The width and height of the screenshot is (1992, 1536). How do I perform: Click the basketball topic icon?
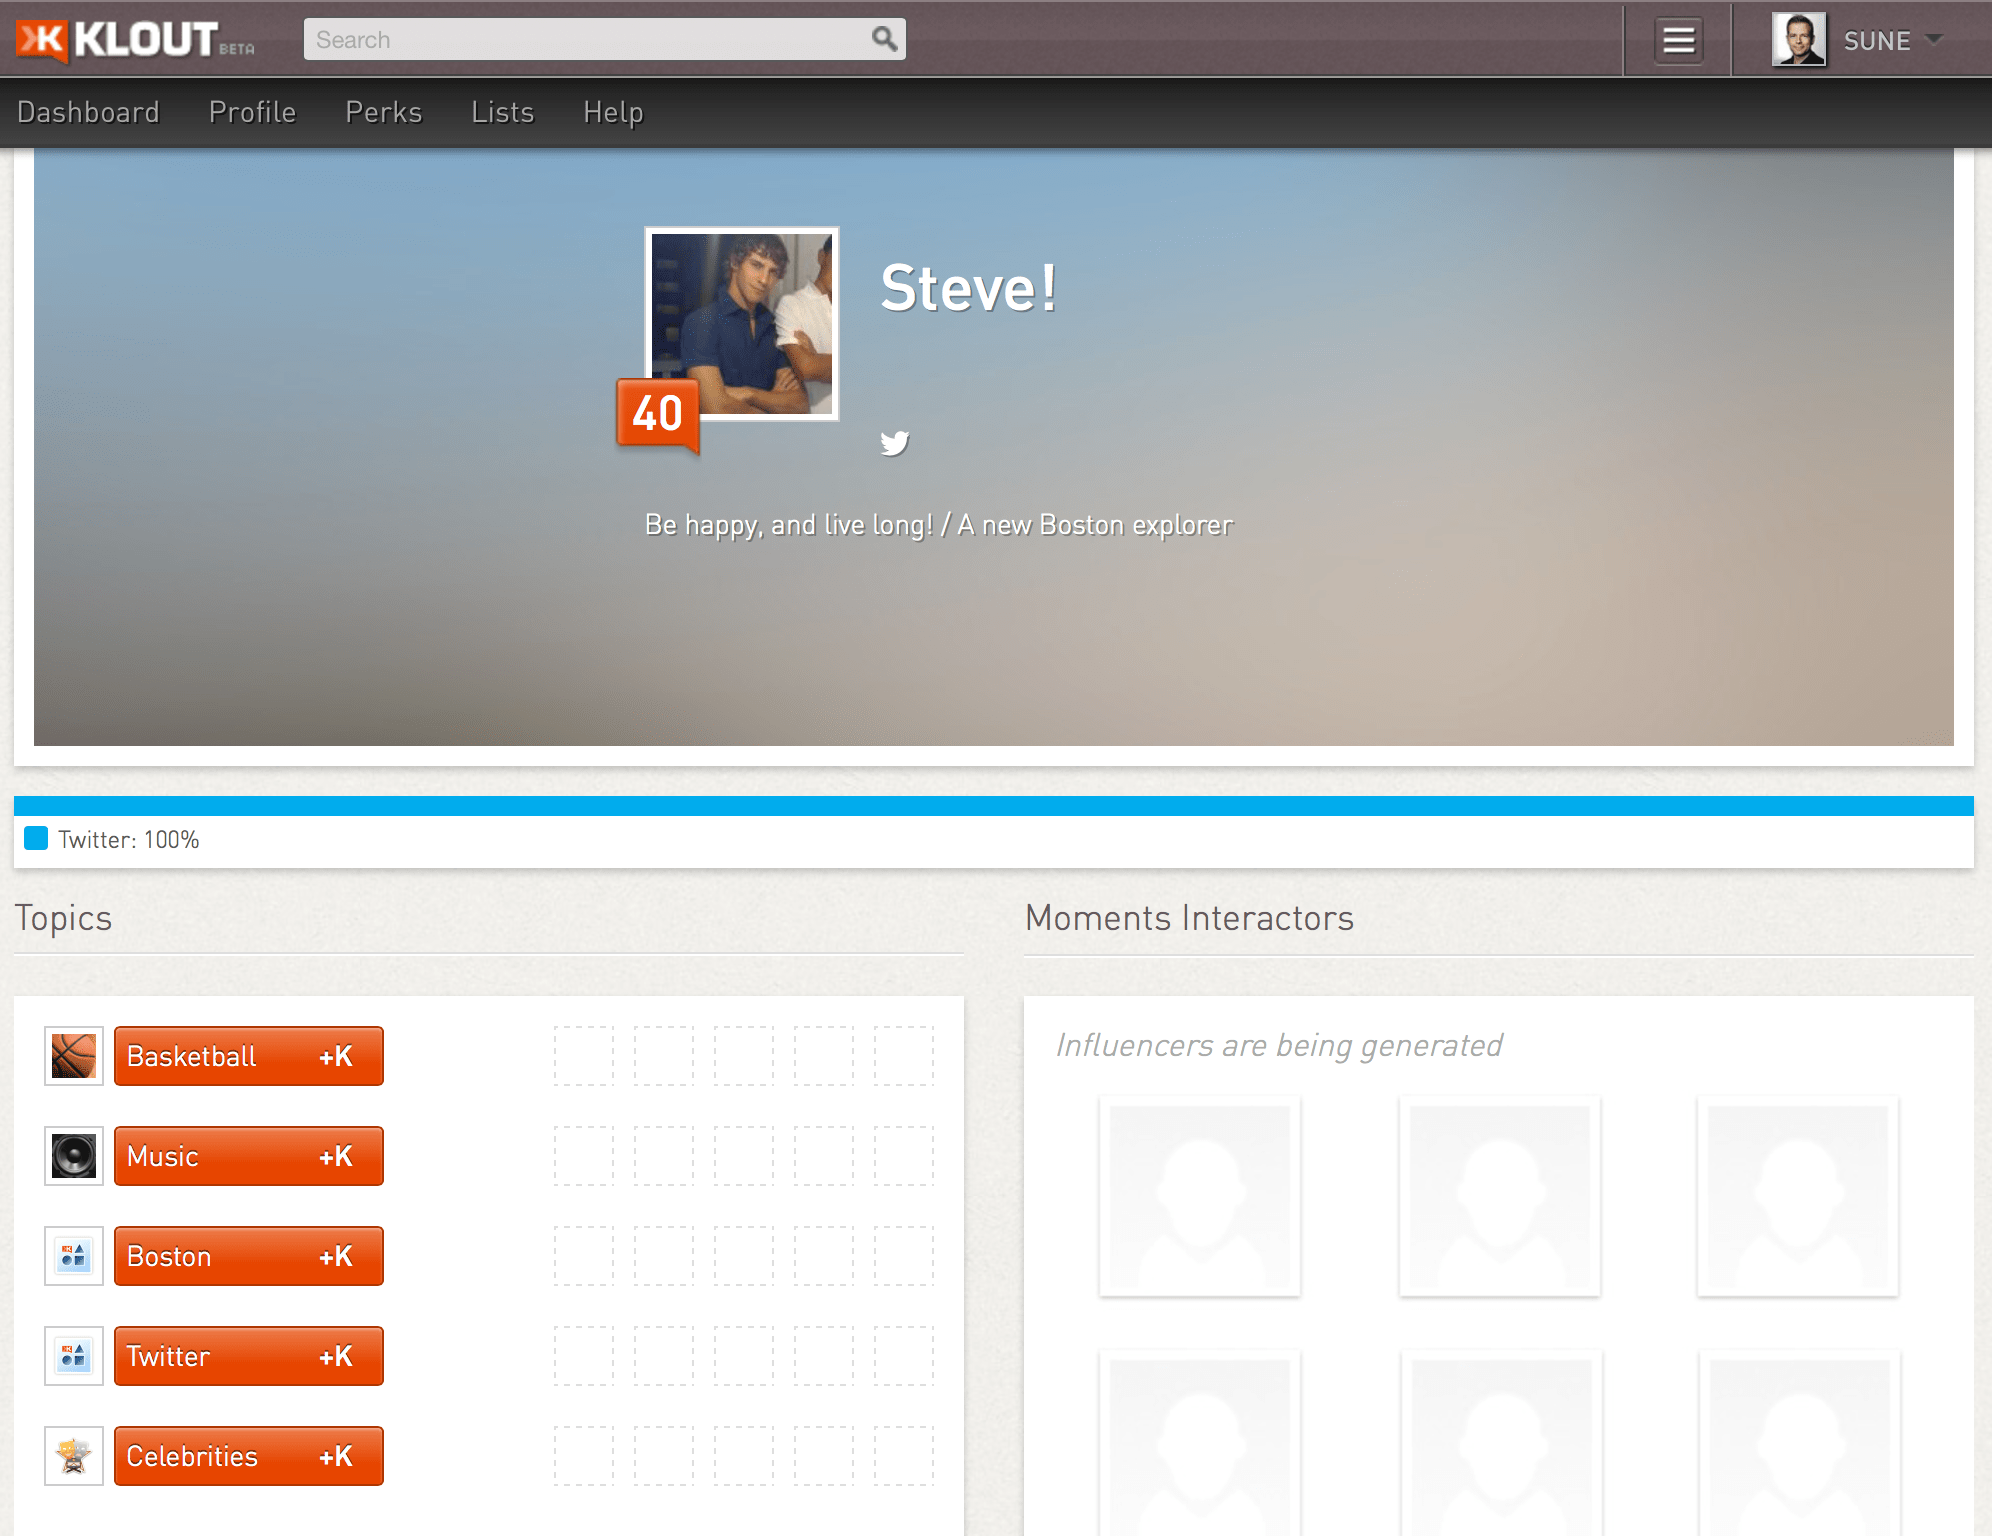click(x=73, y=1056)
